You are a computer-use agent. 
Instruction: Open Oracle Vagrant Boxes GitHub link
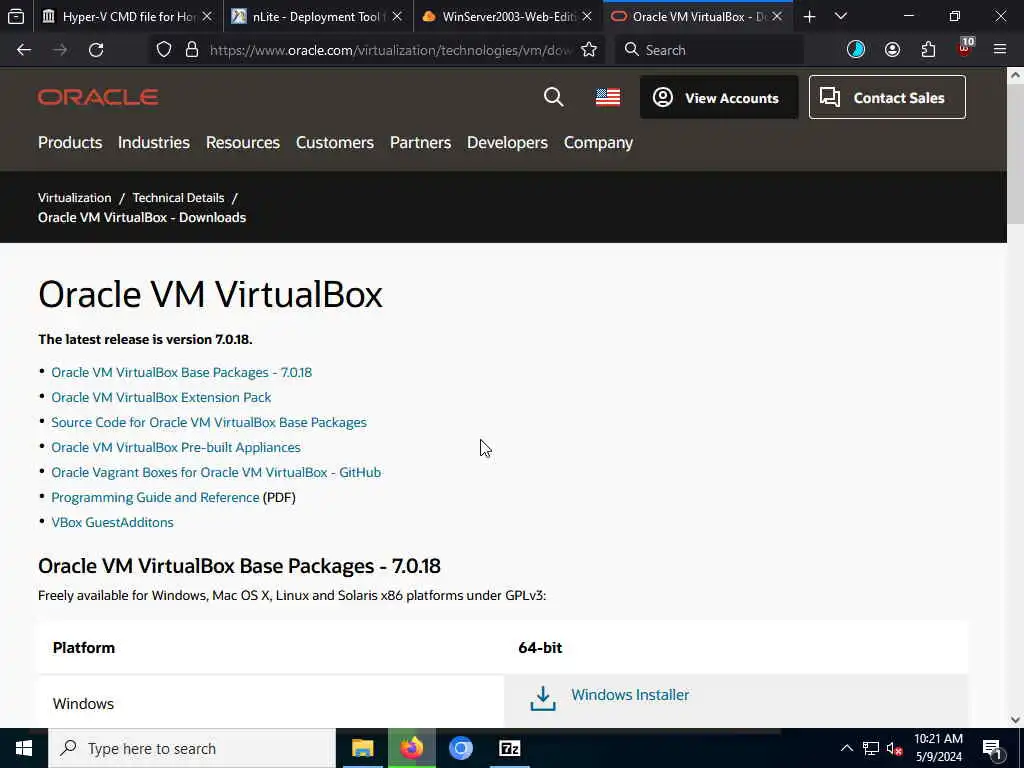(216, 472)
